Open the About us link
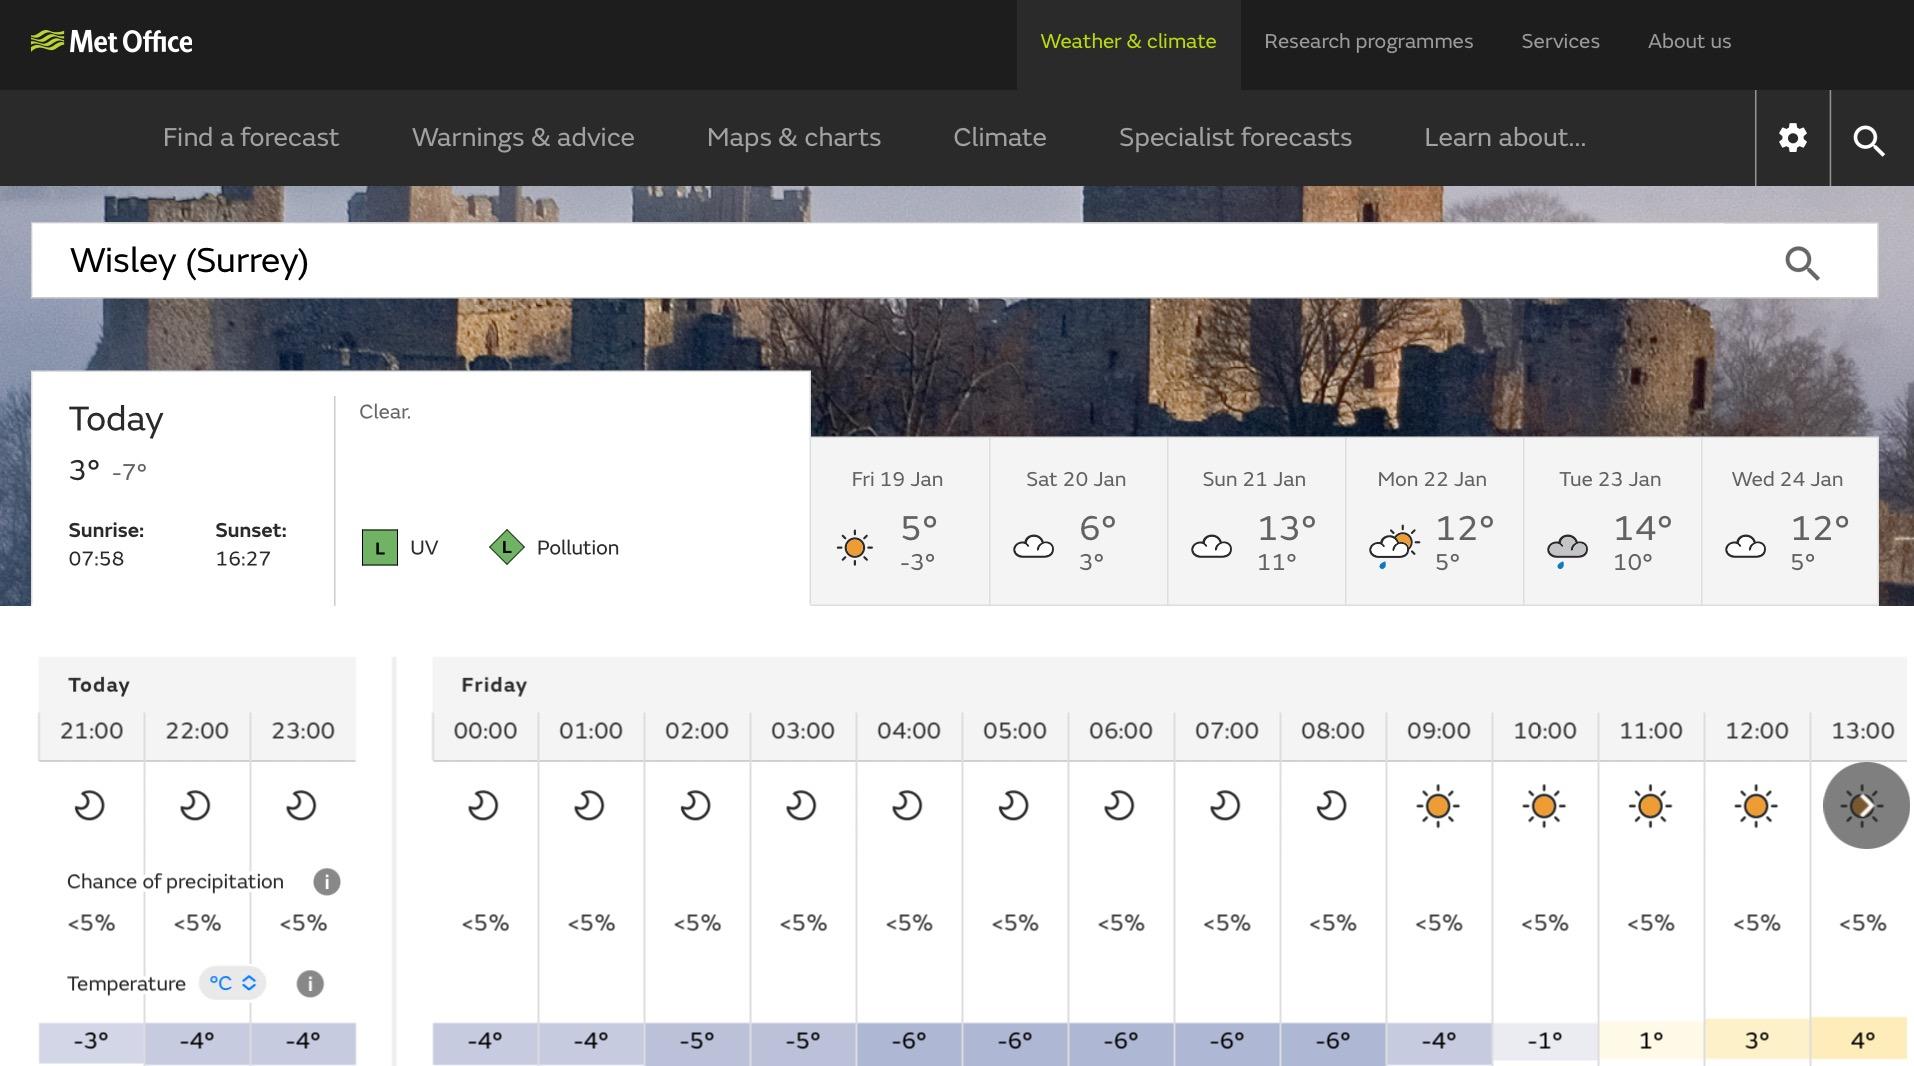Screen dimensions: 1914x1066 tap(1688, 42)
